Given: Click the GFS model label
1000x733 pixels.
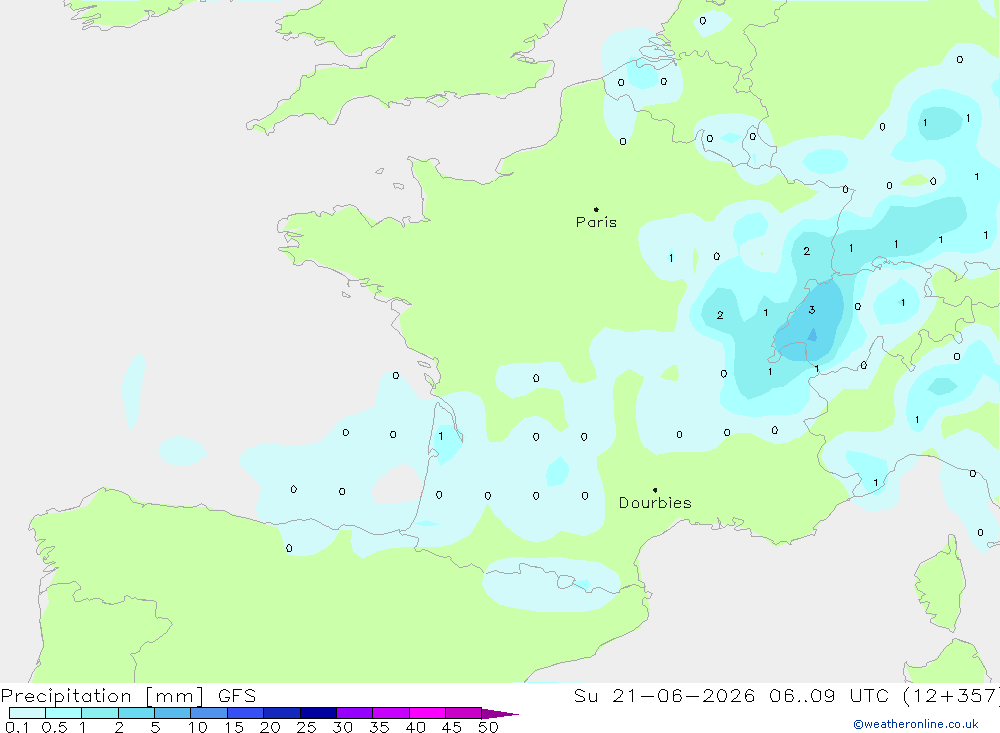Looking at the screenshot, I should pos(237,696).
